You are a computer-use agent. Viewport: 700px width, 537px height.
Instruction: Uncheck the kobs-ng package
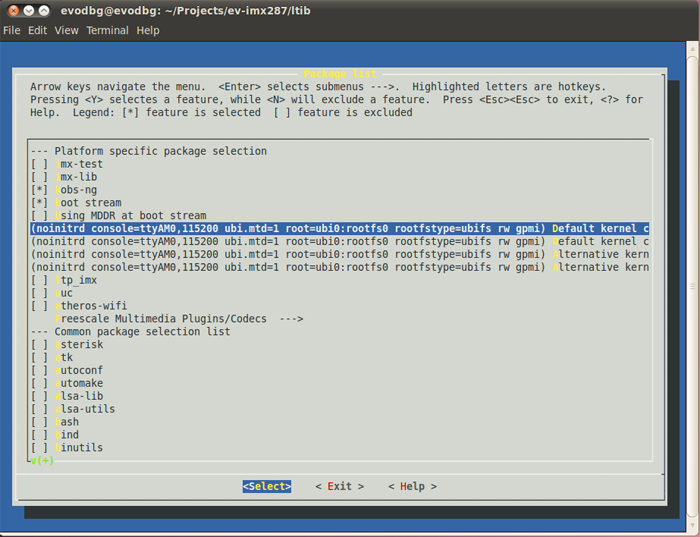pos(40,190)
